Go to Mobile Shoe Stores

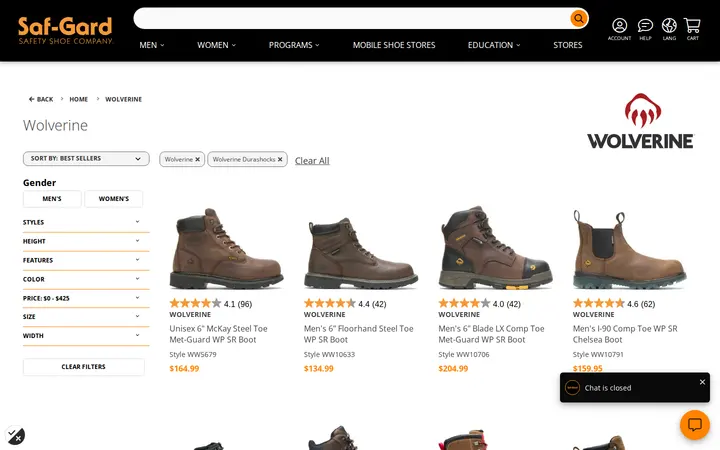pyautogui.click(x=394, y=45)
